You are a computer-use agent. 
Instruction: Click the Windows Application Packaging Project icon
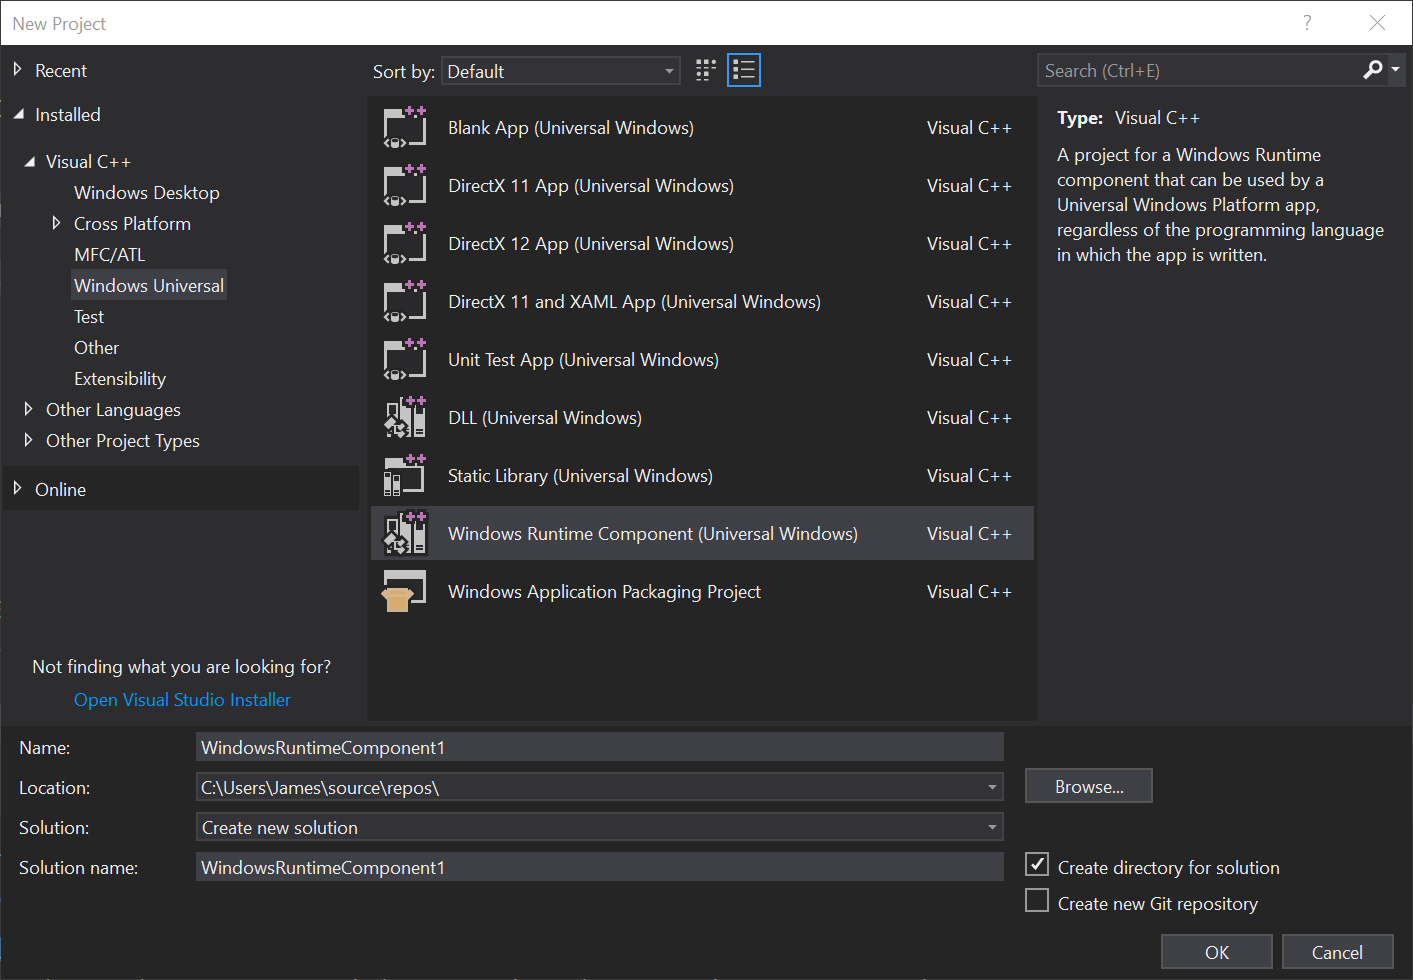404,591
